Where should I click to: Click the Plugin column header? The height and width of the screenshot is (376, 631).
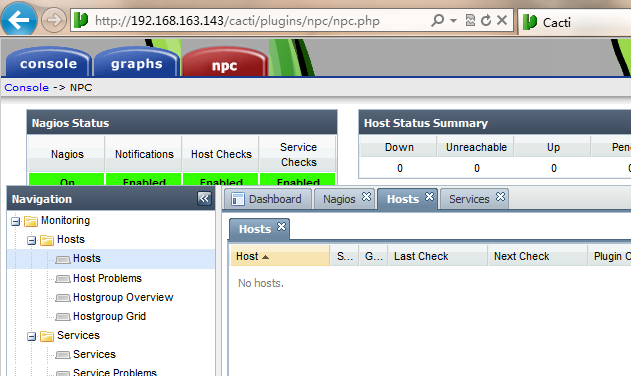[x=610, y=256]
